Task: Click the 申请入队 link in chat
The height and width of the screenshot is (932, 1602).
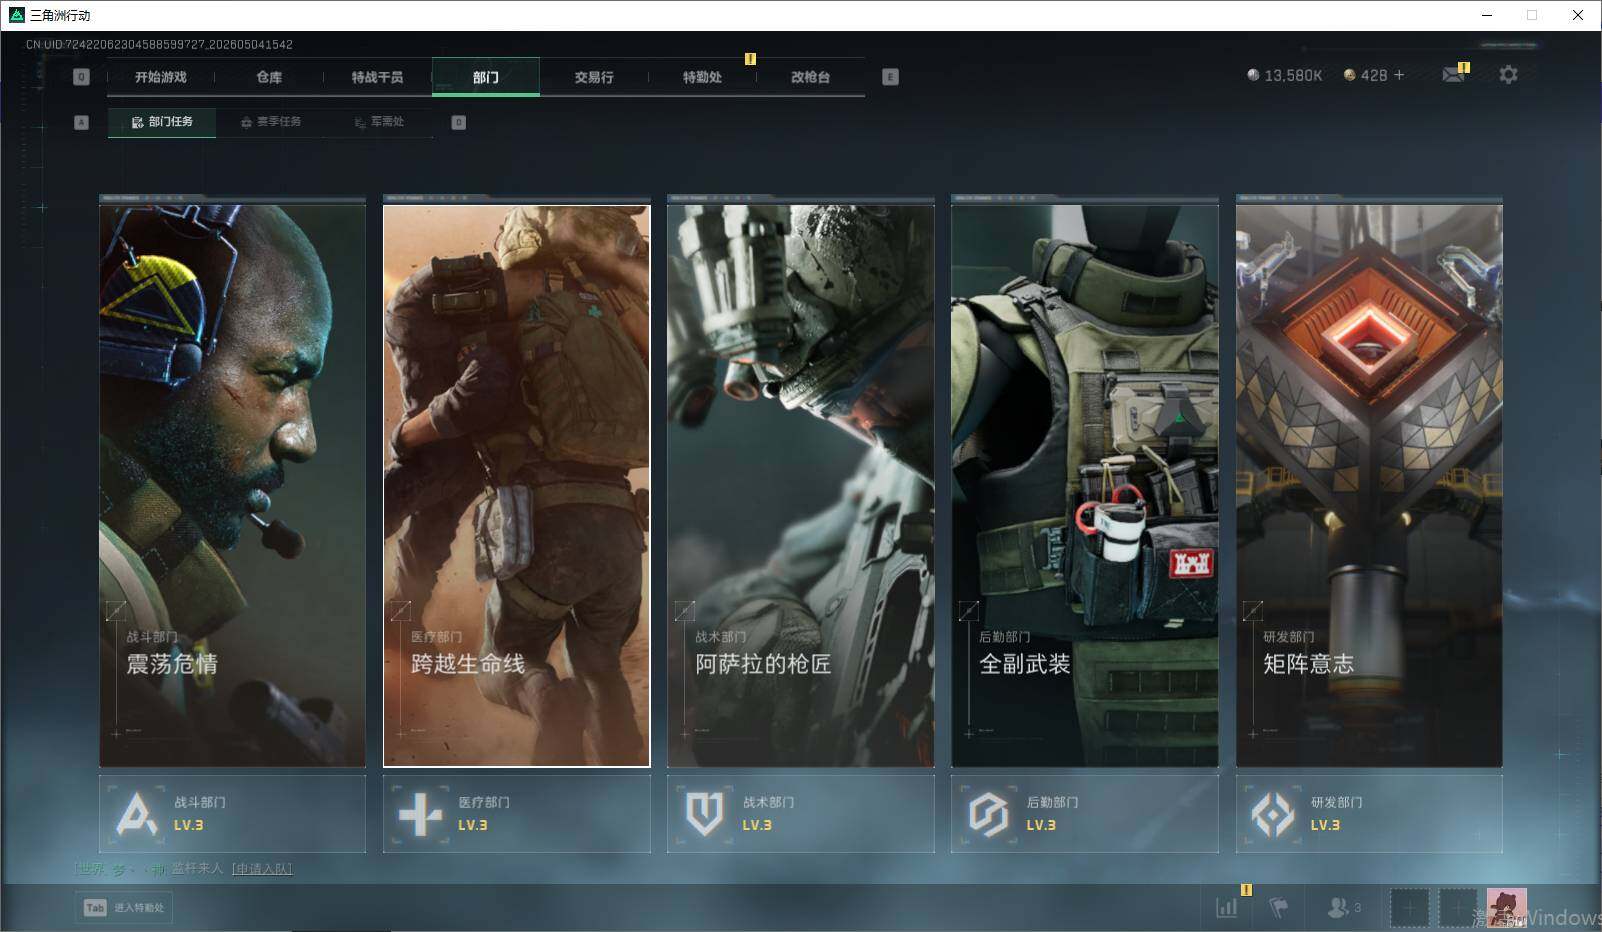Action: coord(262,869)
